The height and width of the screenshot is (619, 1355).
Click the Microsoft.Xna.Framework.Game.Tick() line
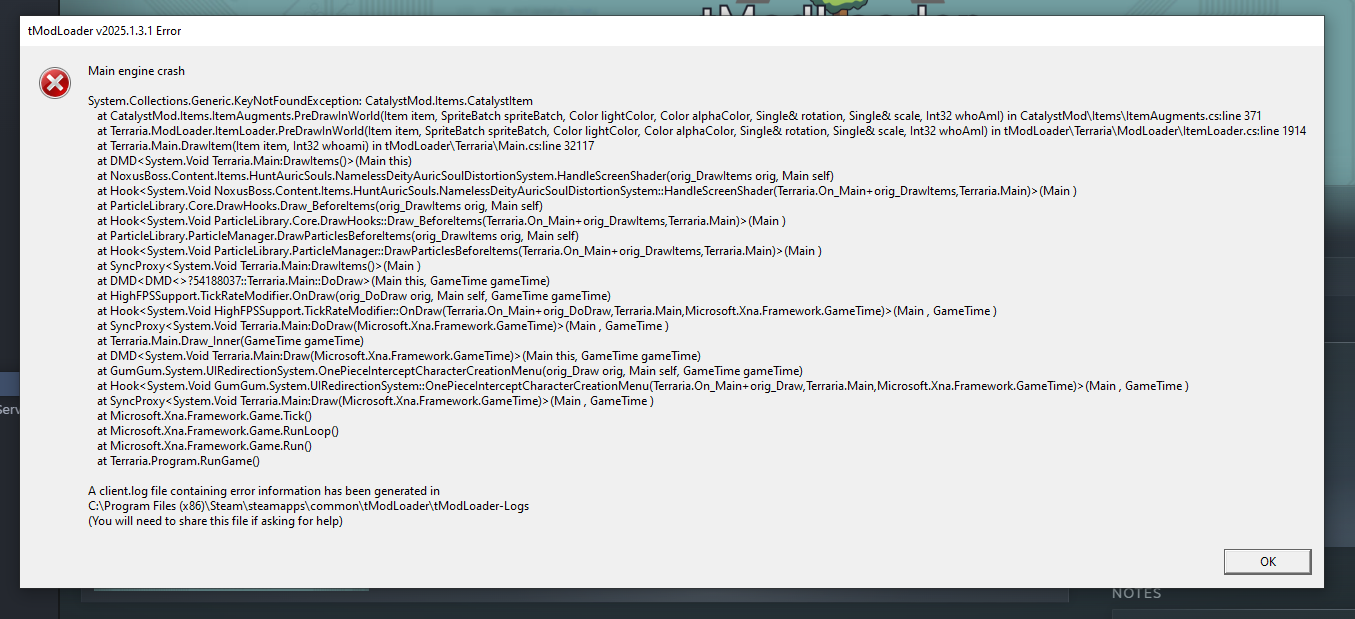(204, 416)
